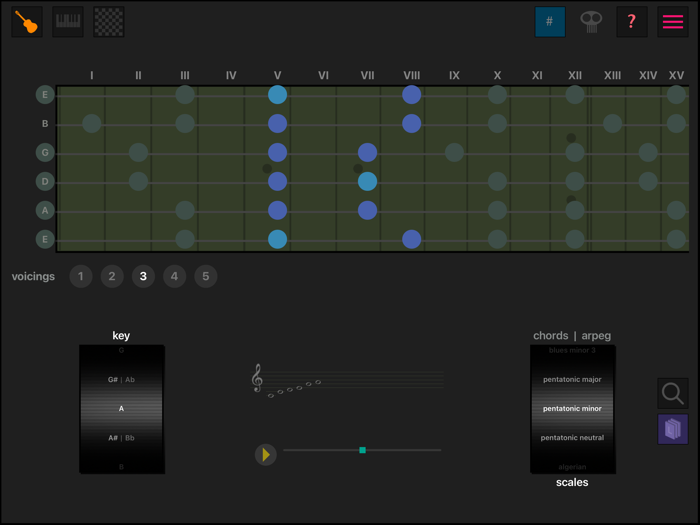Tap note on A string fret VII

tap(367, 210)
